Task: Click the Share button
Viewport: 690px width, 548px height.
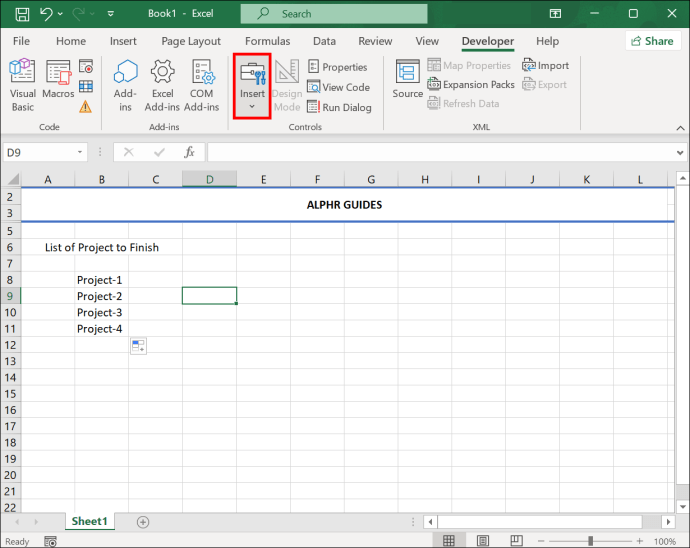Action: pos(653,41)
